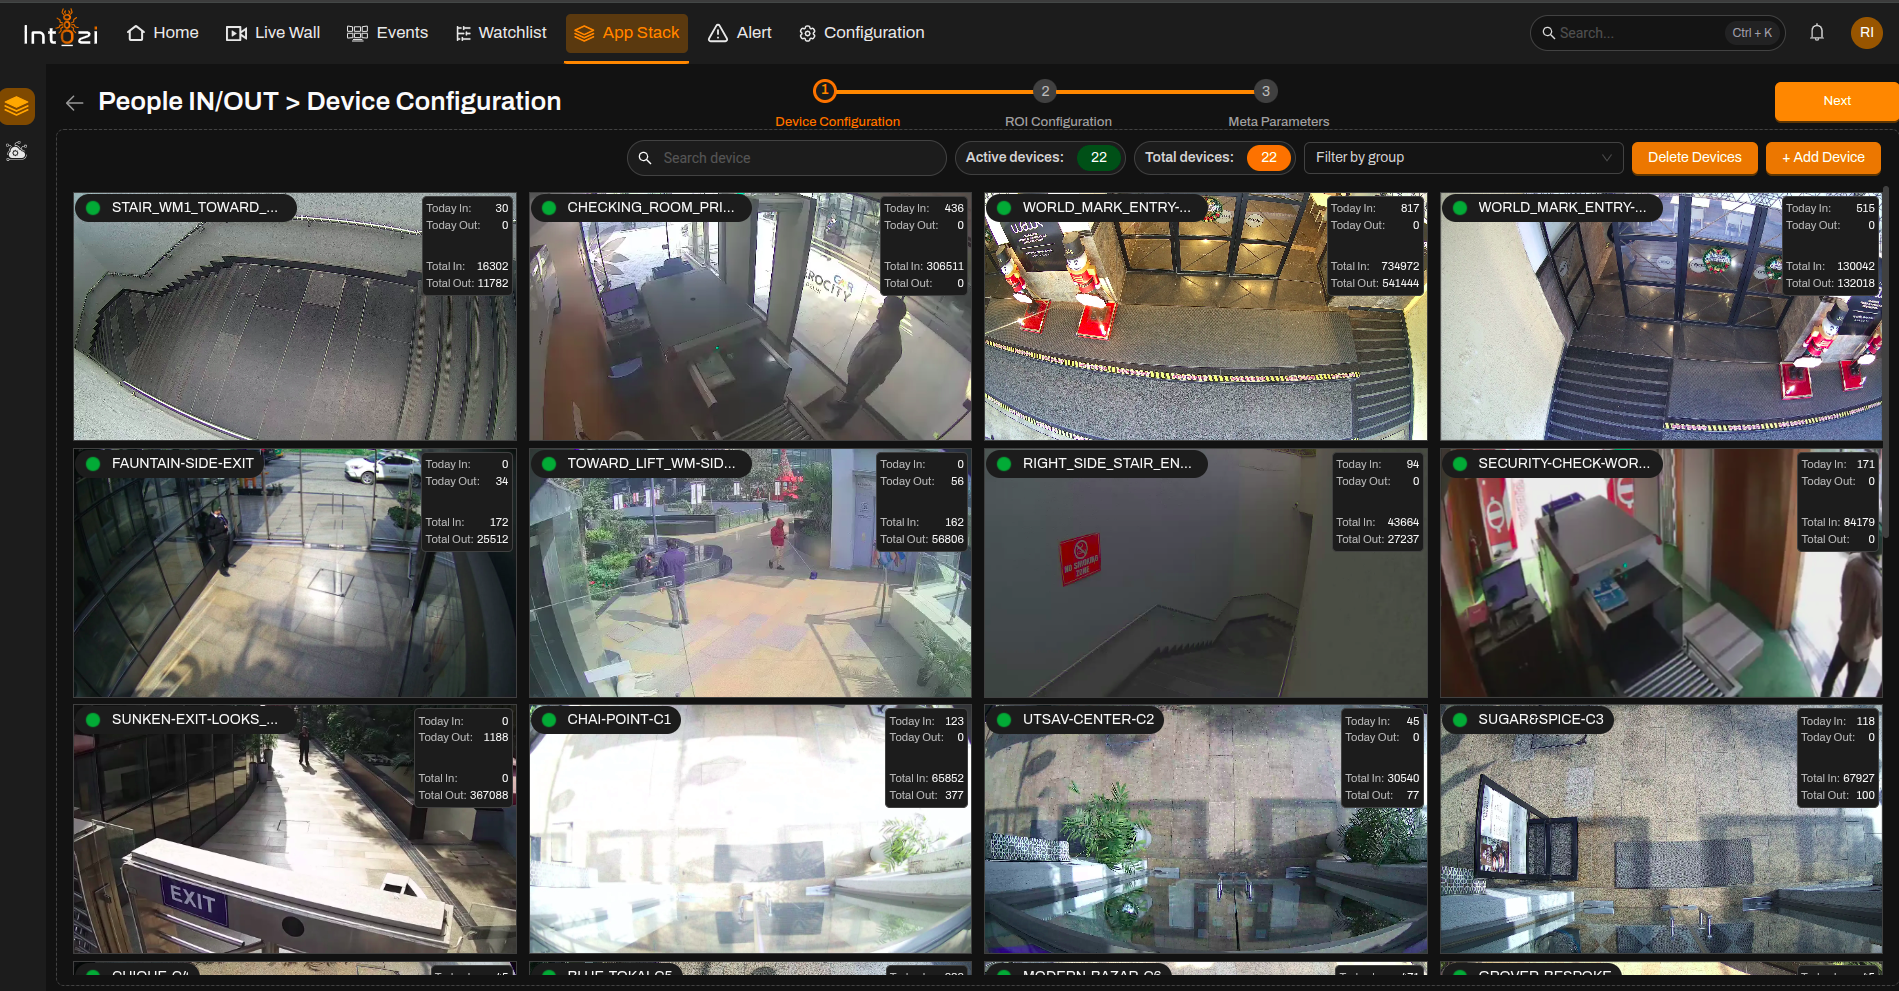The width and height of the screenshot is (1899, 991).
Task: Click the back arrow beside People IN/OUT
Action: click(x=74, y=102)
